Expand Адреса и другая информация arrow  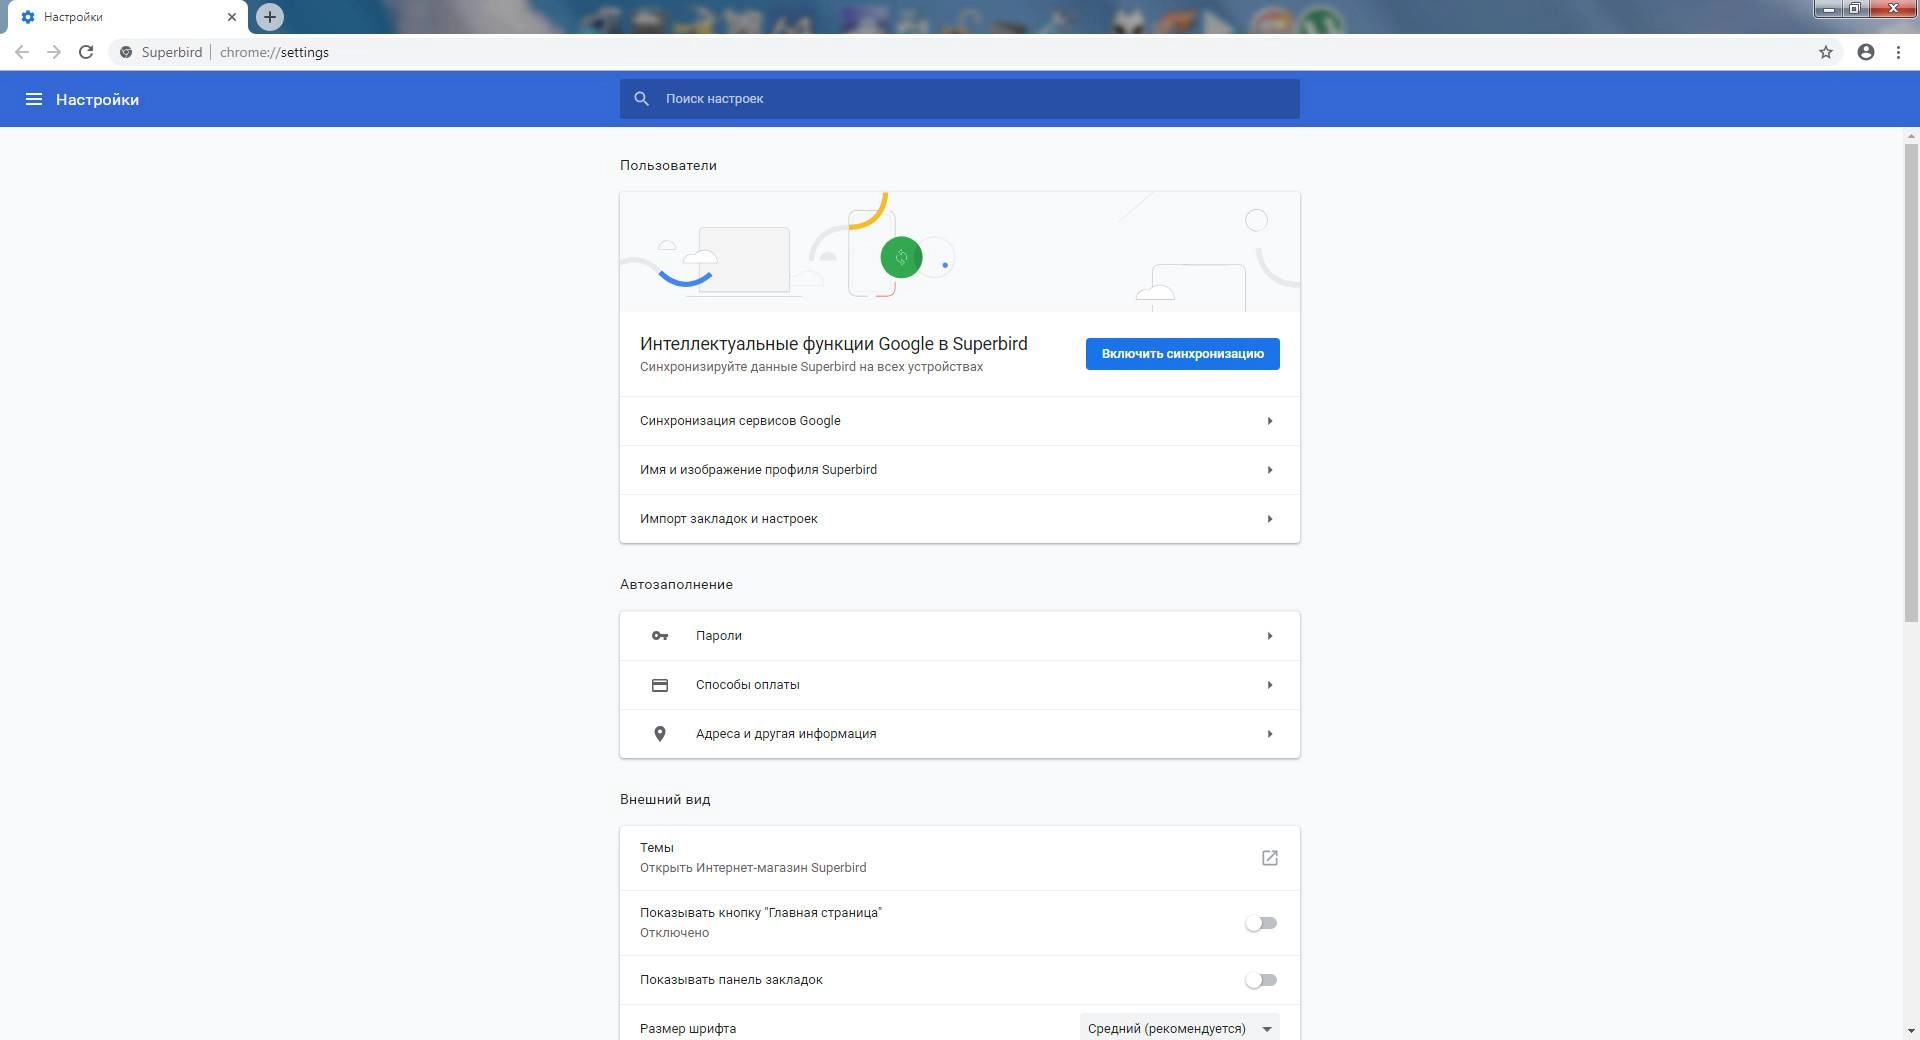click(1270, 734)
